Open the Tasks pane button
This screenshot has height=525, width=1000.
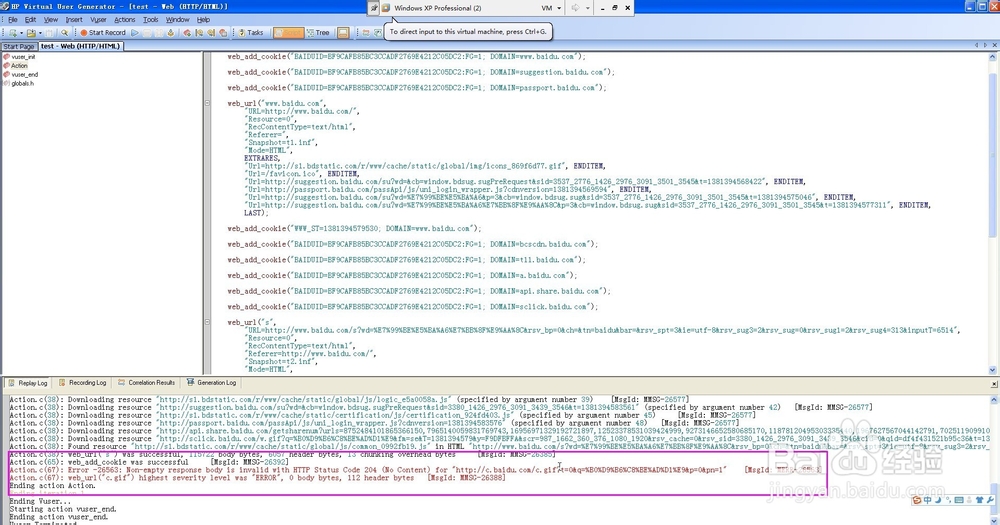[x=251, y=33]
